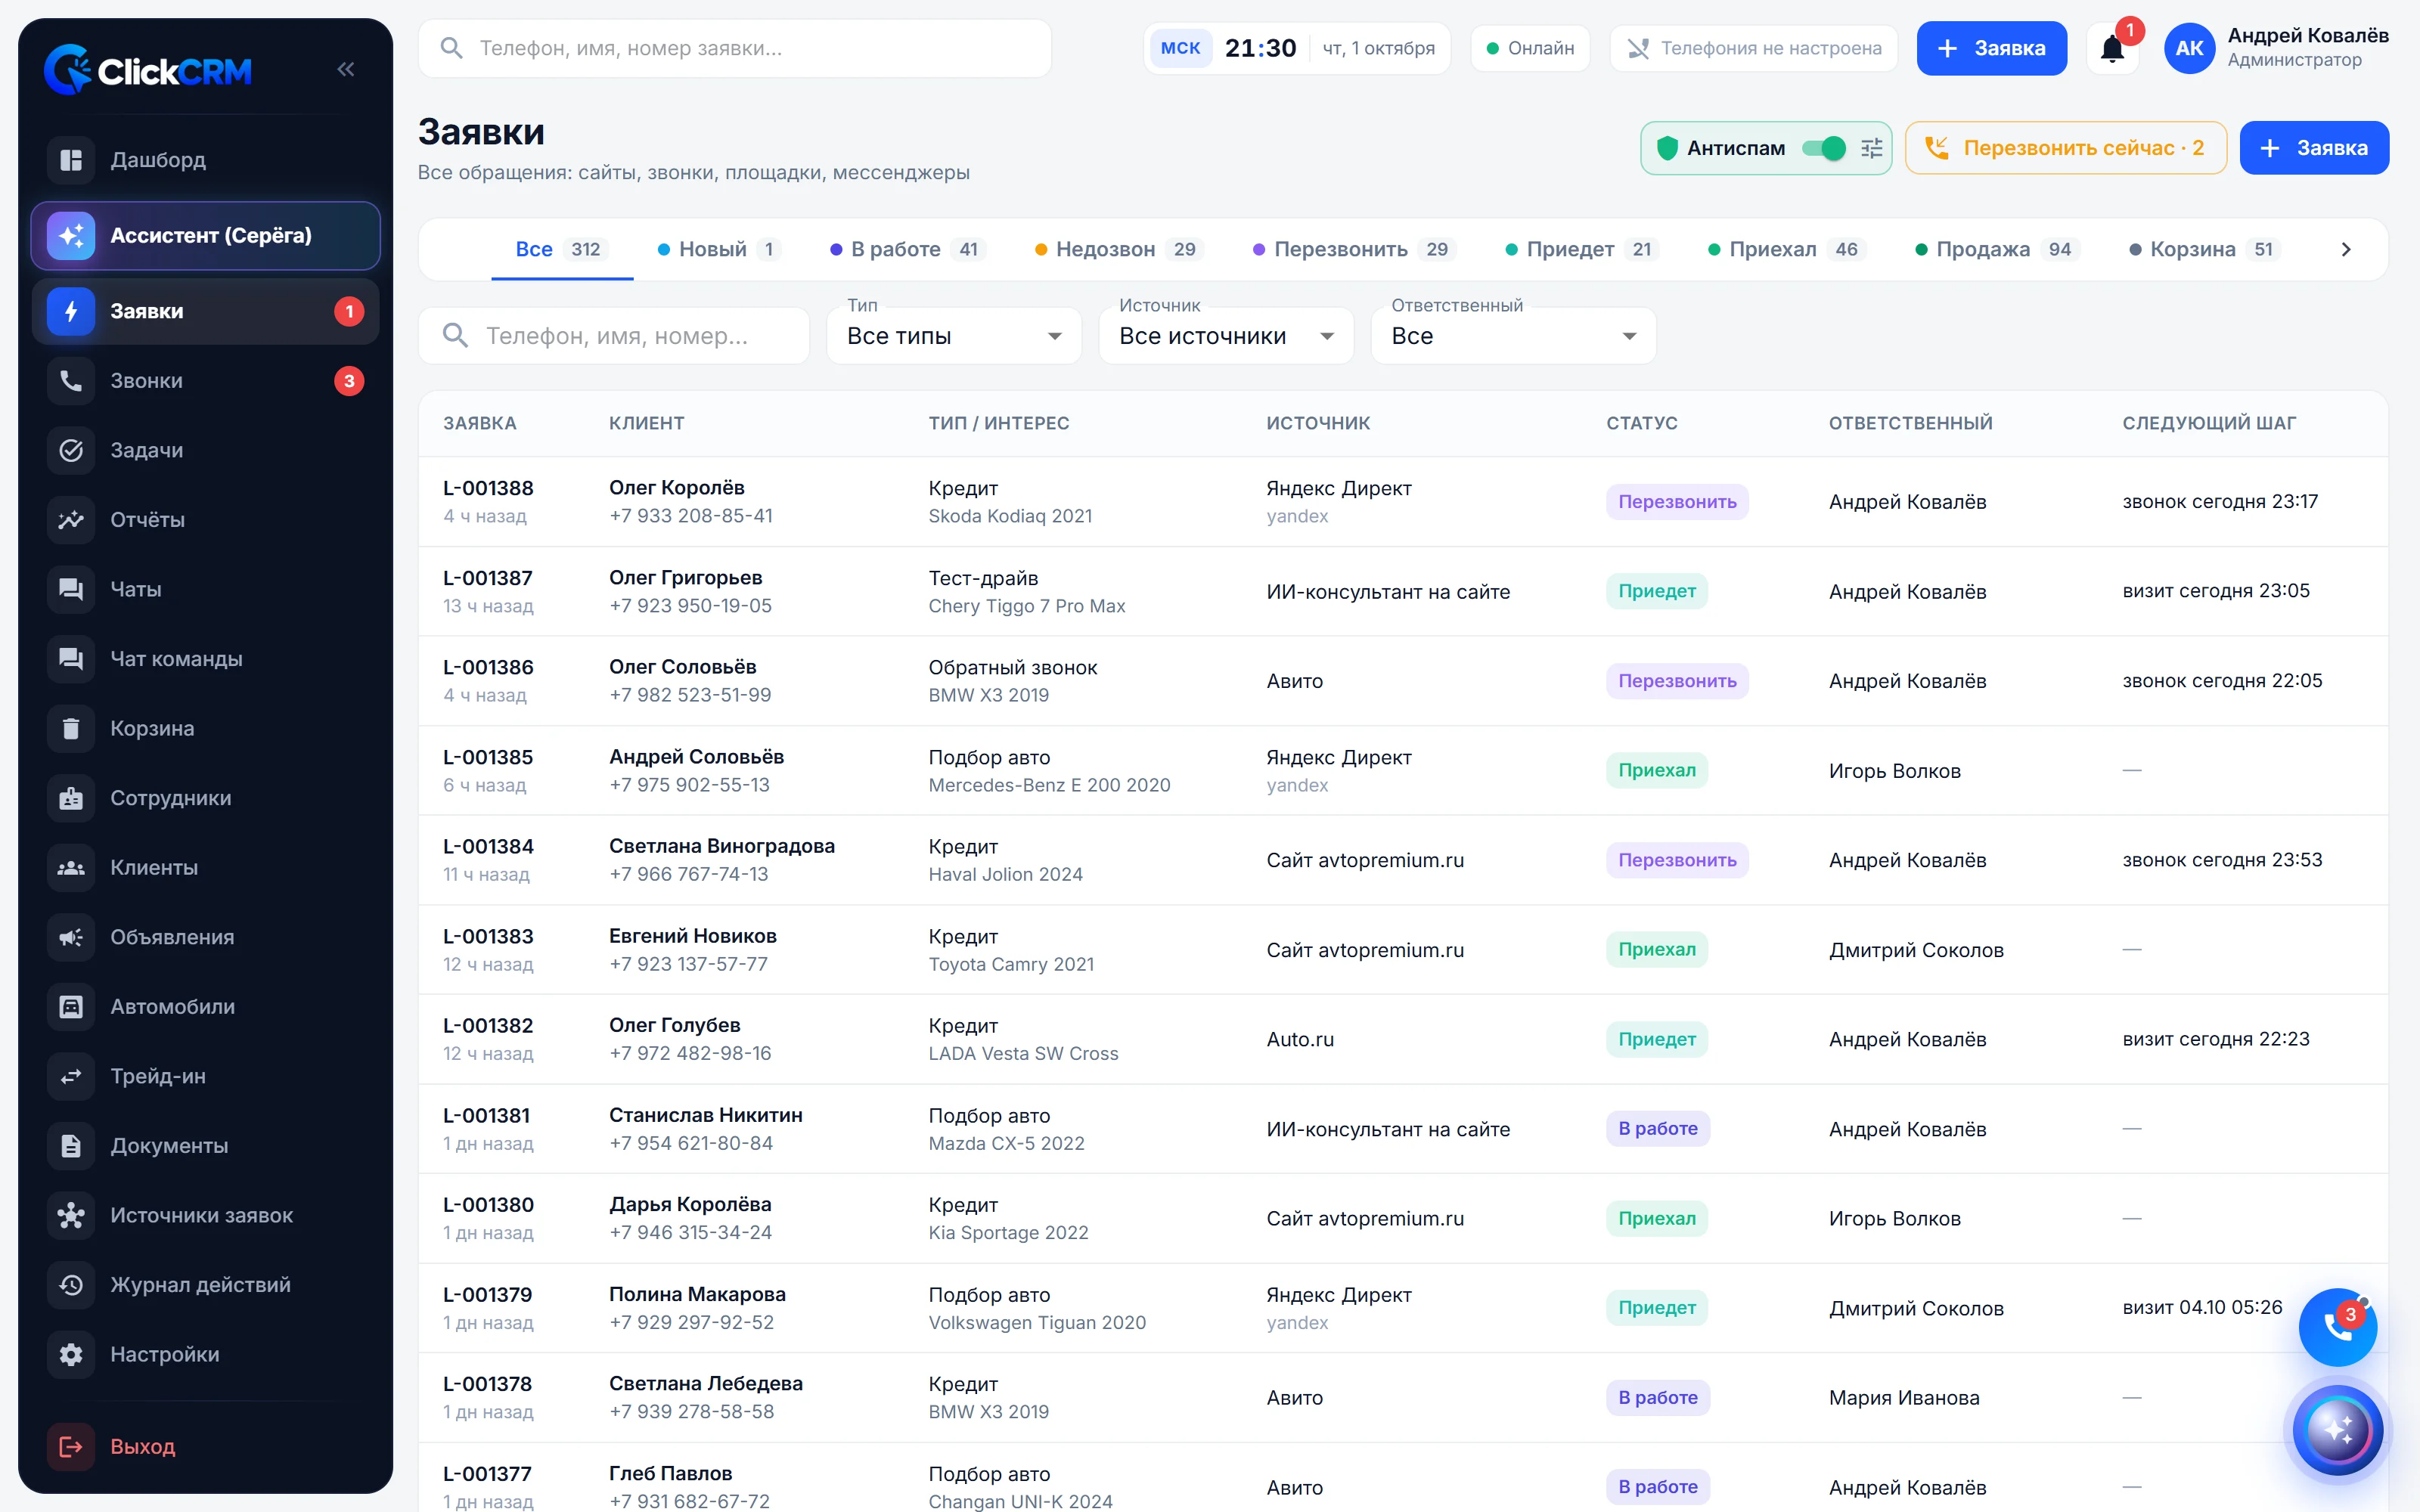Viewport: 2420px width, 1512px height.
Task: Click the notifications bell icon
Action: 2112,48
